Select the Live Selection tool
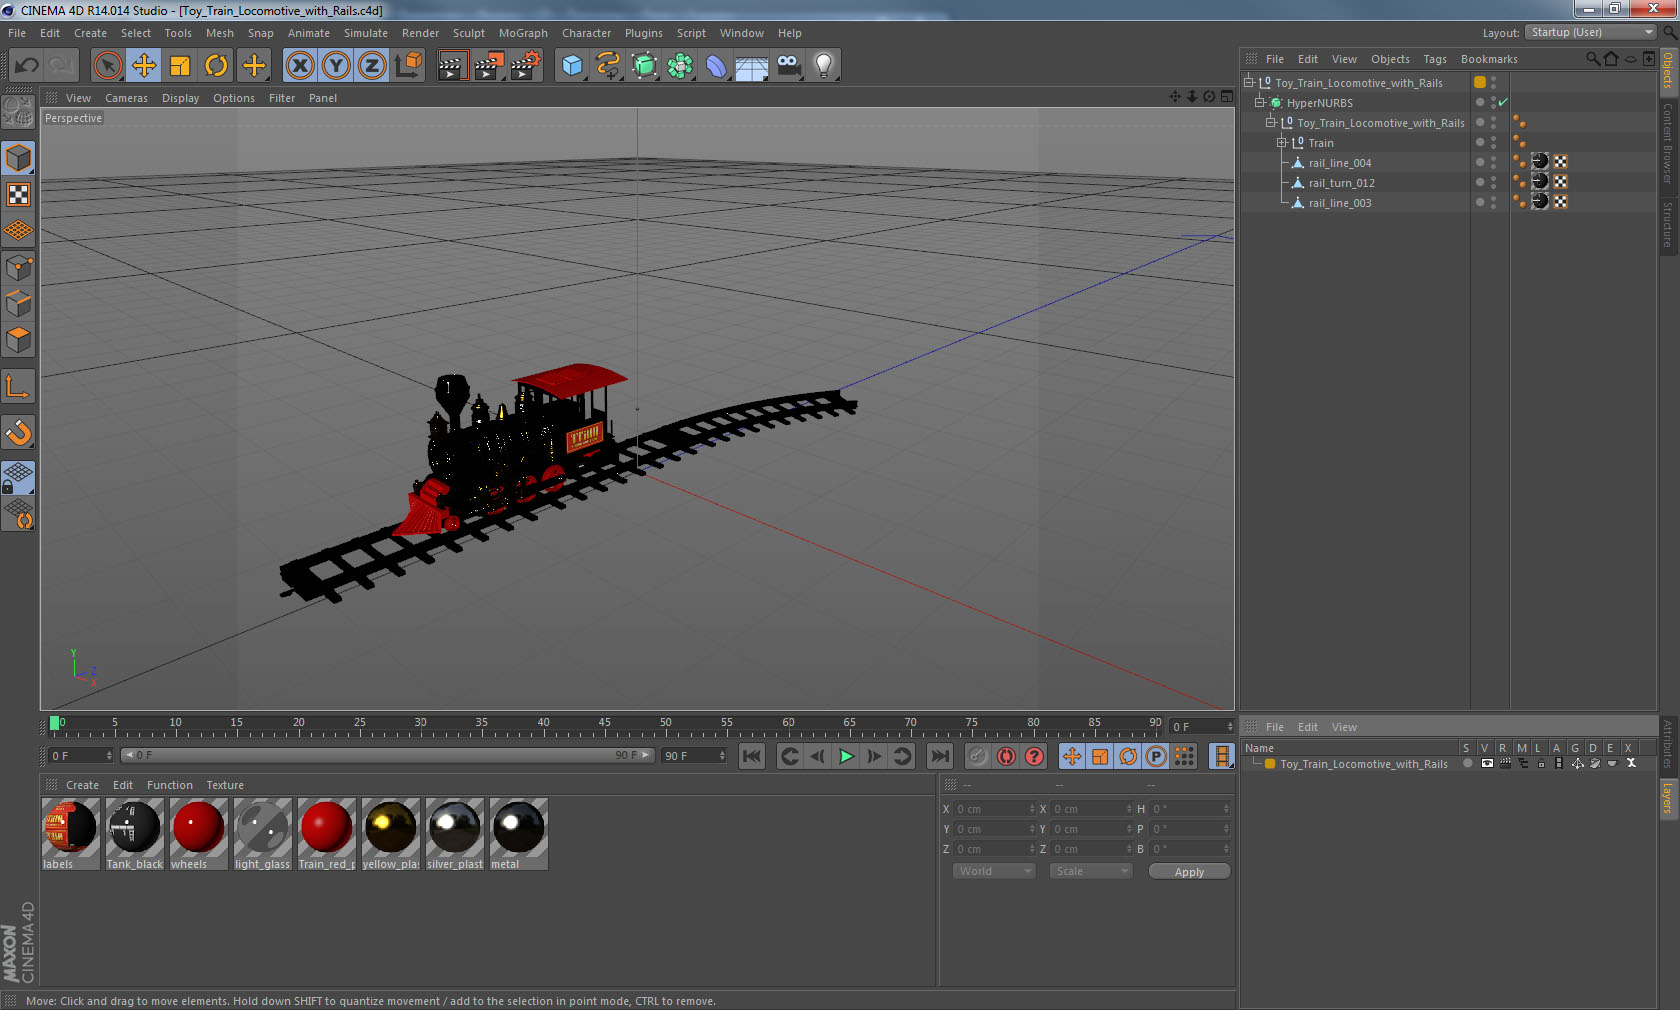This screenshot has height=1010, width=1680. [107, 66]
